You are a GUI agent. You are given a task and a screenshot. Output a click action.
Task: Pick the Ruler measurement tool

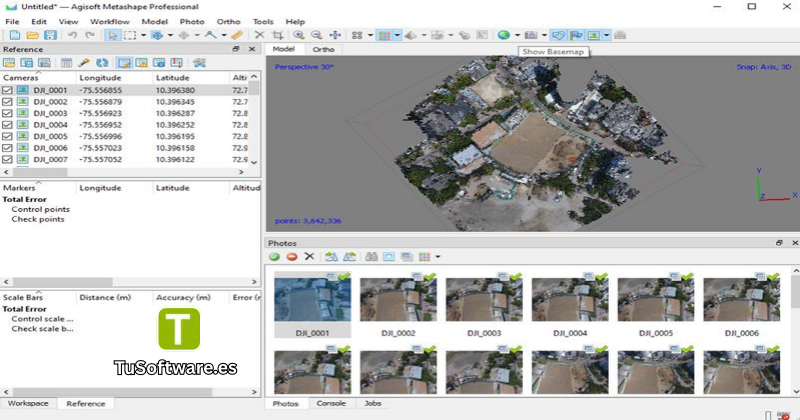pos(237,35)
